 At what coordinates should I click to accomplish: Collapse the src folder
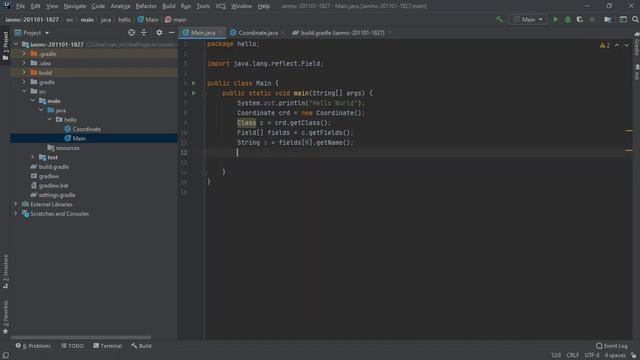24,91
